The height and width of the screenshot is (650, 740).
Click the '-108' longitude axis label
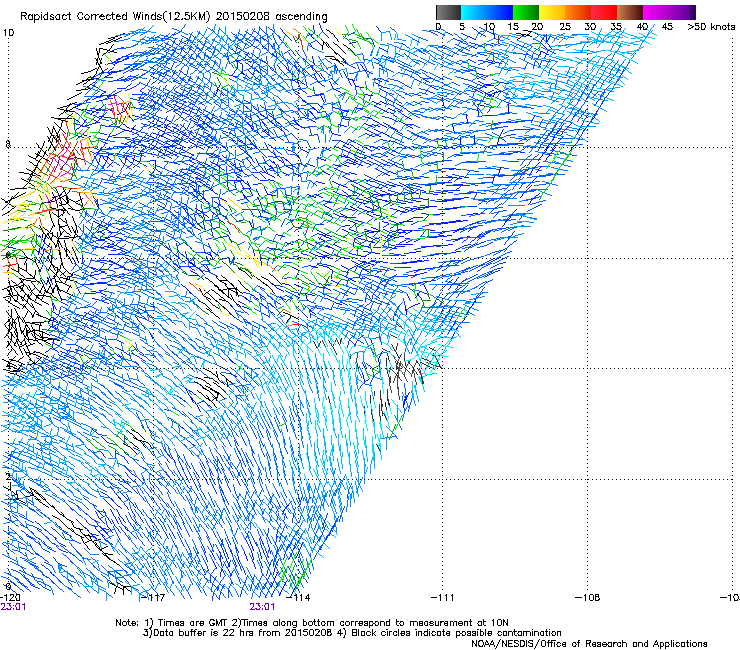(x=588, y=598)
